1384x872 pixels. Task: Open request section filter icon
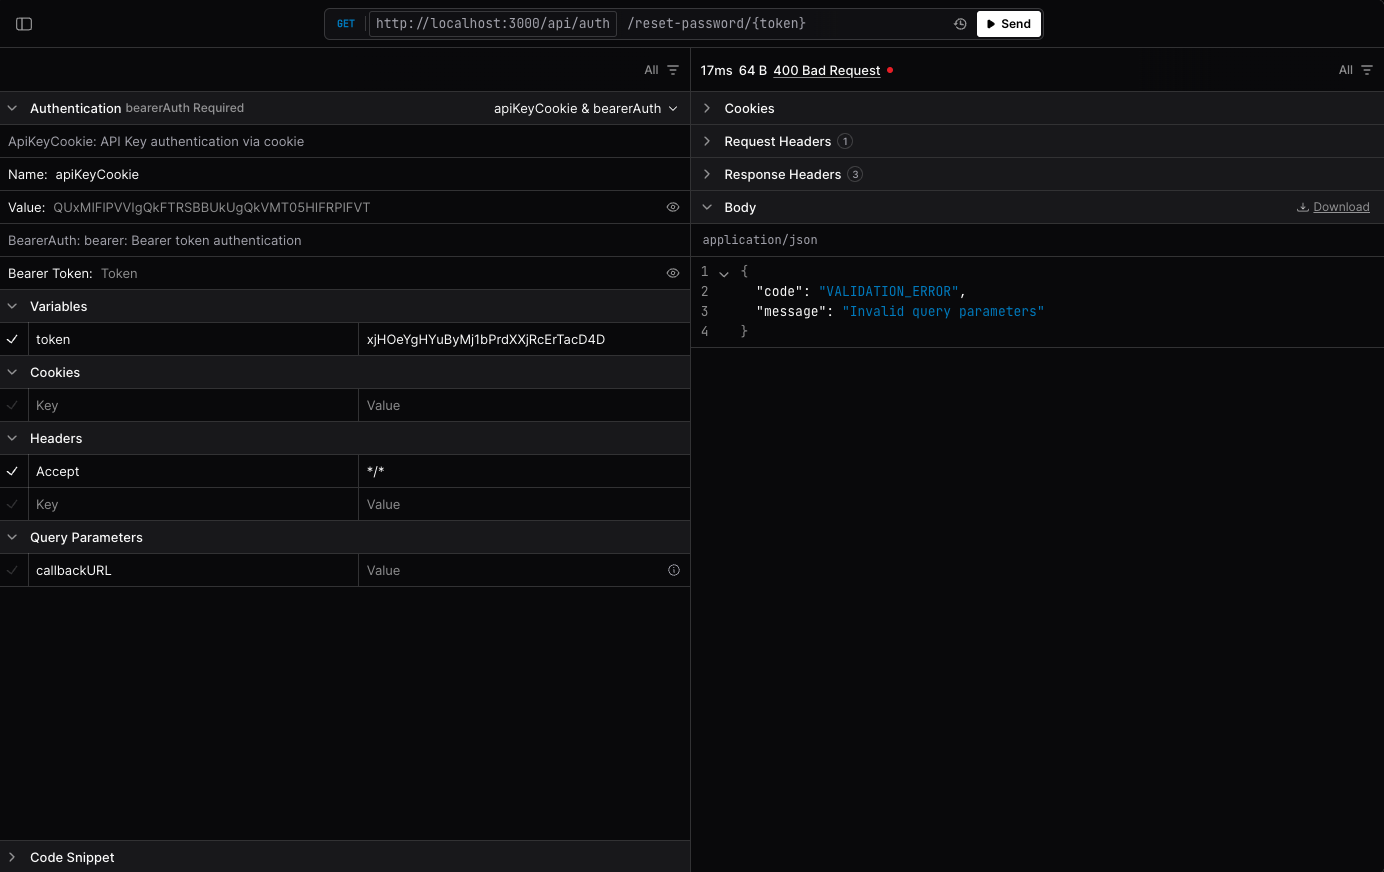click(x=673, y=70)
